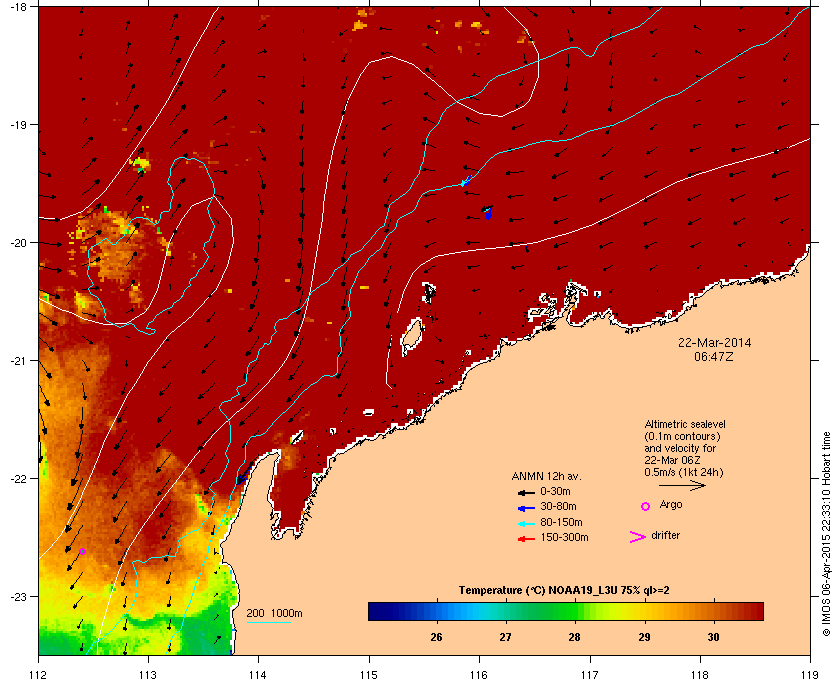Click the green 28 degree colorbar region
The width and height of the screenshot is (840, 680).
click(x=574, y=611)
